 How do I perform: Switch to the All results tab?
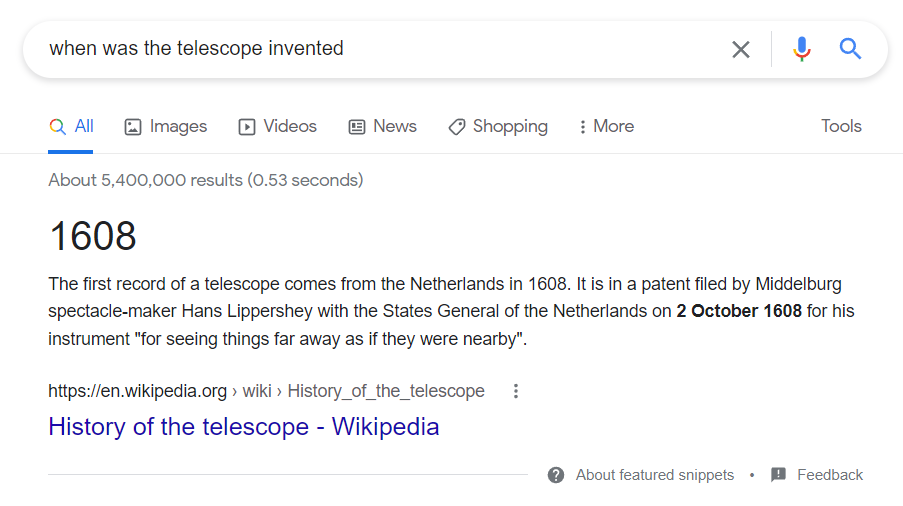tap(71, 127)
